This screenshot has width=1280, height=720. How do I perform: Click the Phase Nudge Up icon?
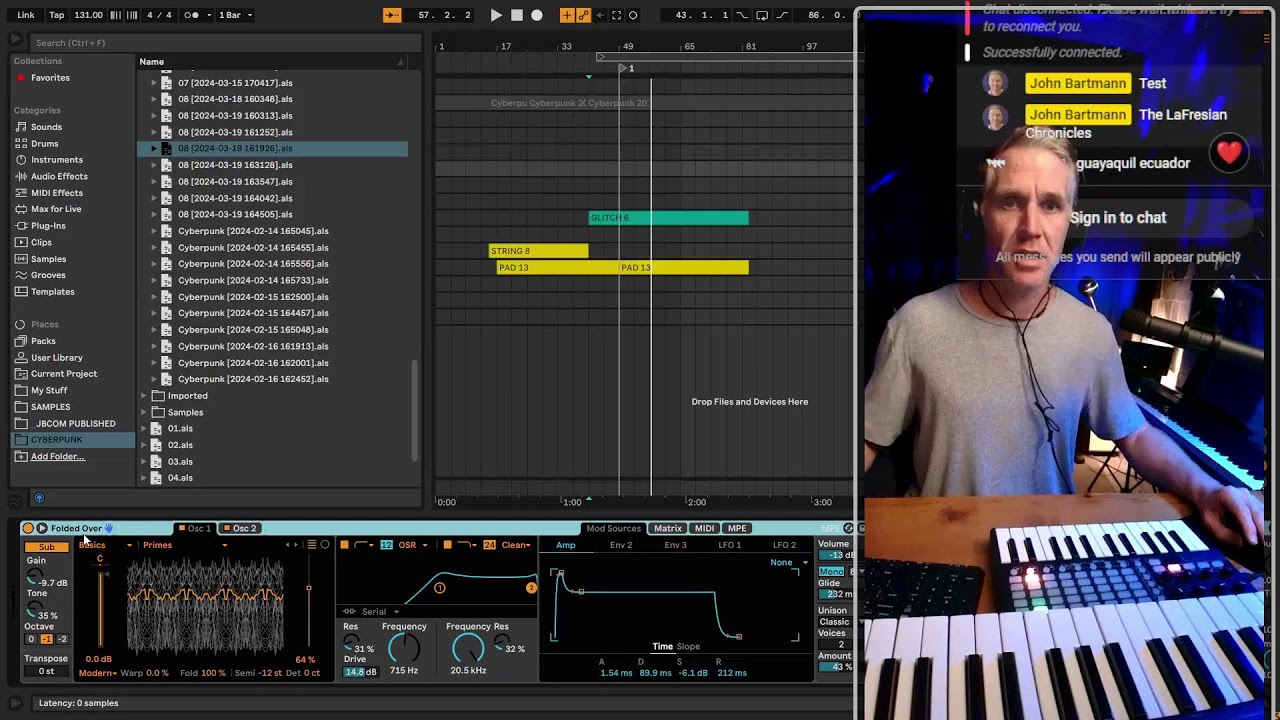click(132, 15)
